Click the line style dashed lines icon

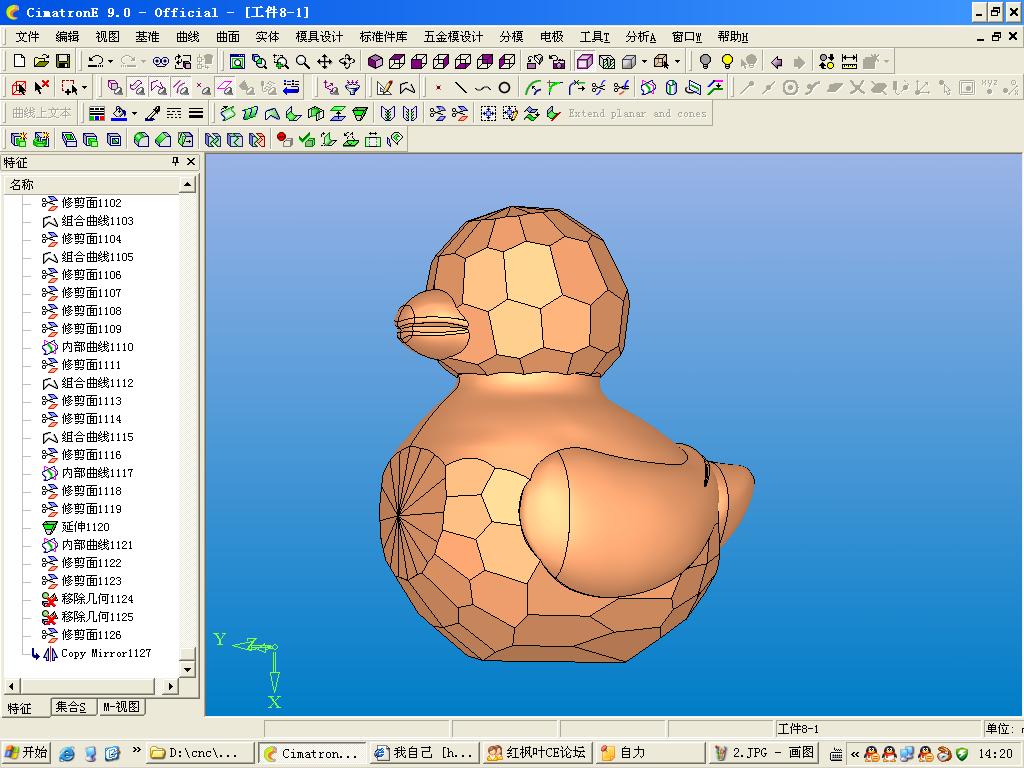(x=174, y=114)
